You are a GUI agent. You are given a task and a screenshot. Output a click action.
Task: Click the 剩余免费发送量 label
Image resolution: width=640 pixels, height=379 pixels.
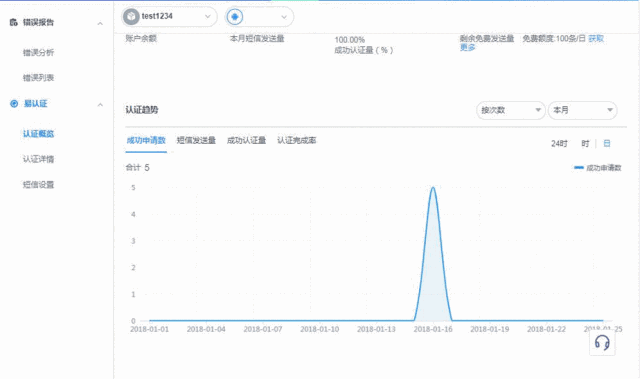coord(487,38)
